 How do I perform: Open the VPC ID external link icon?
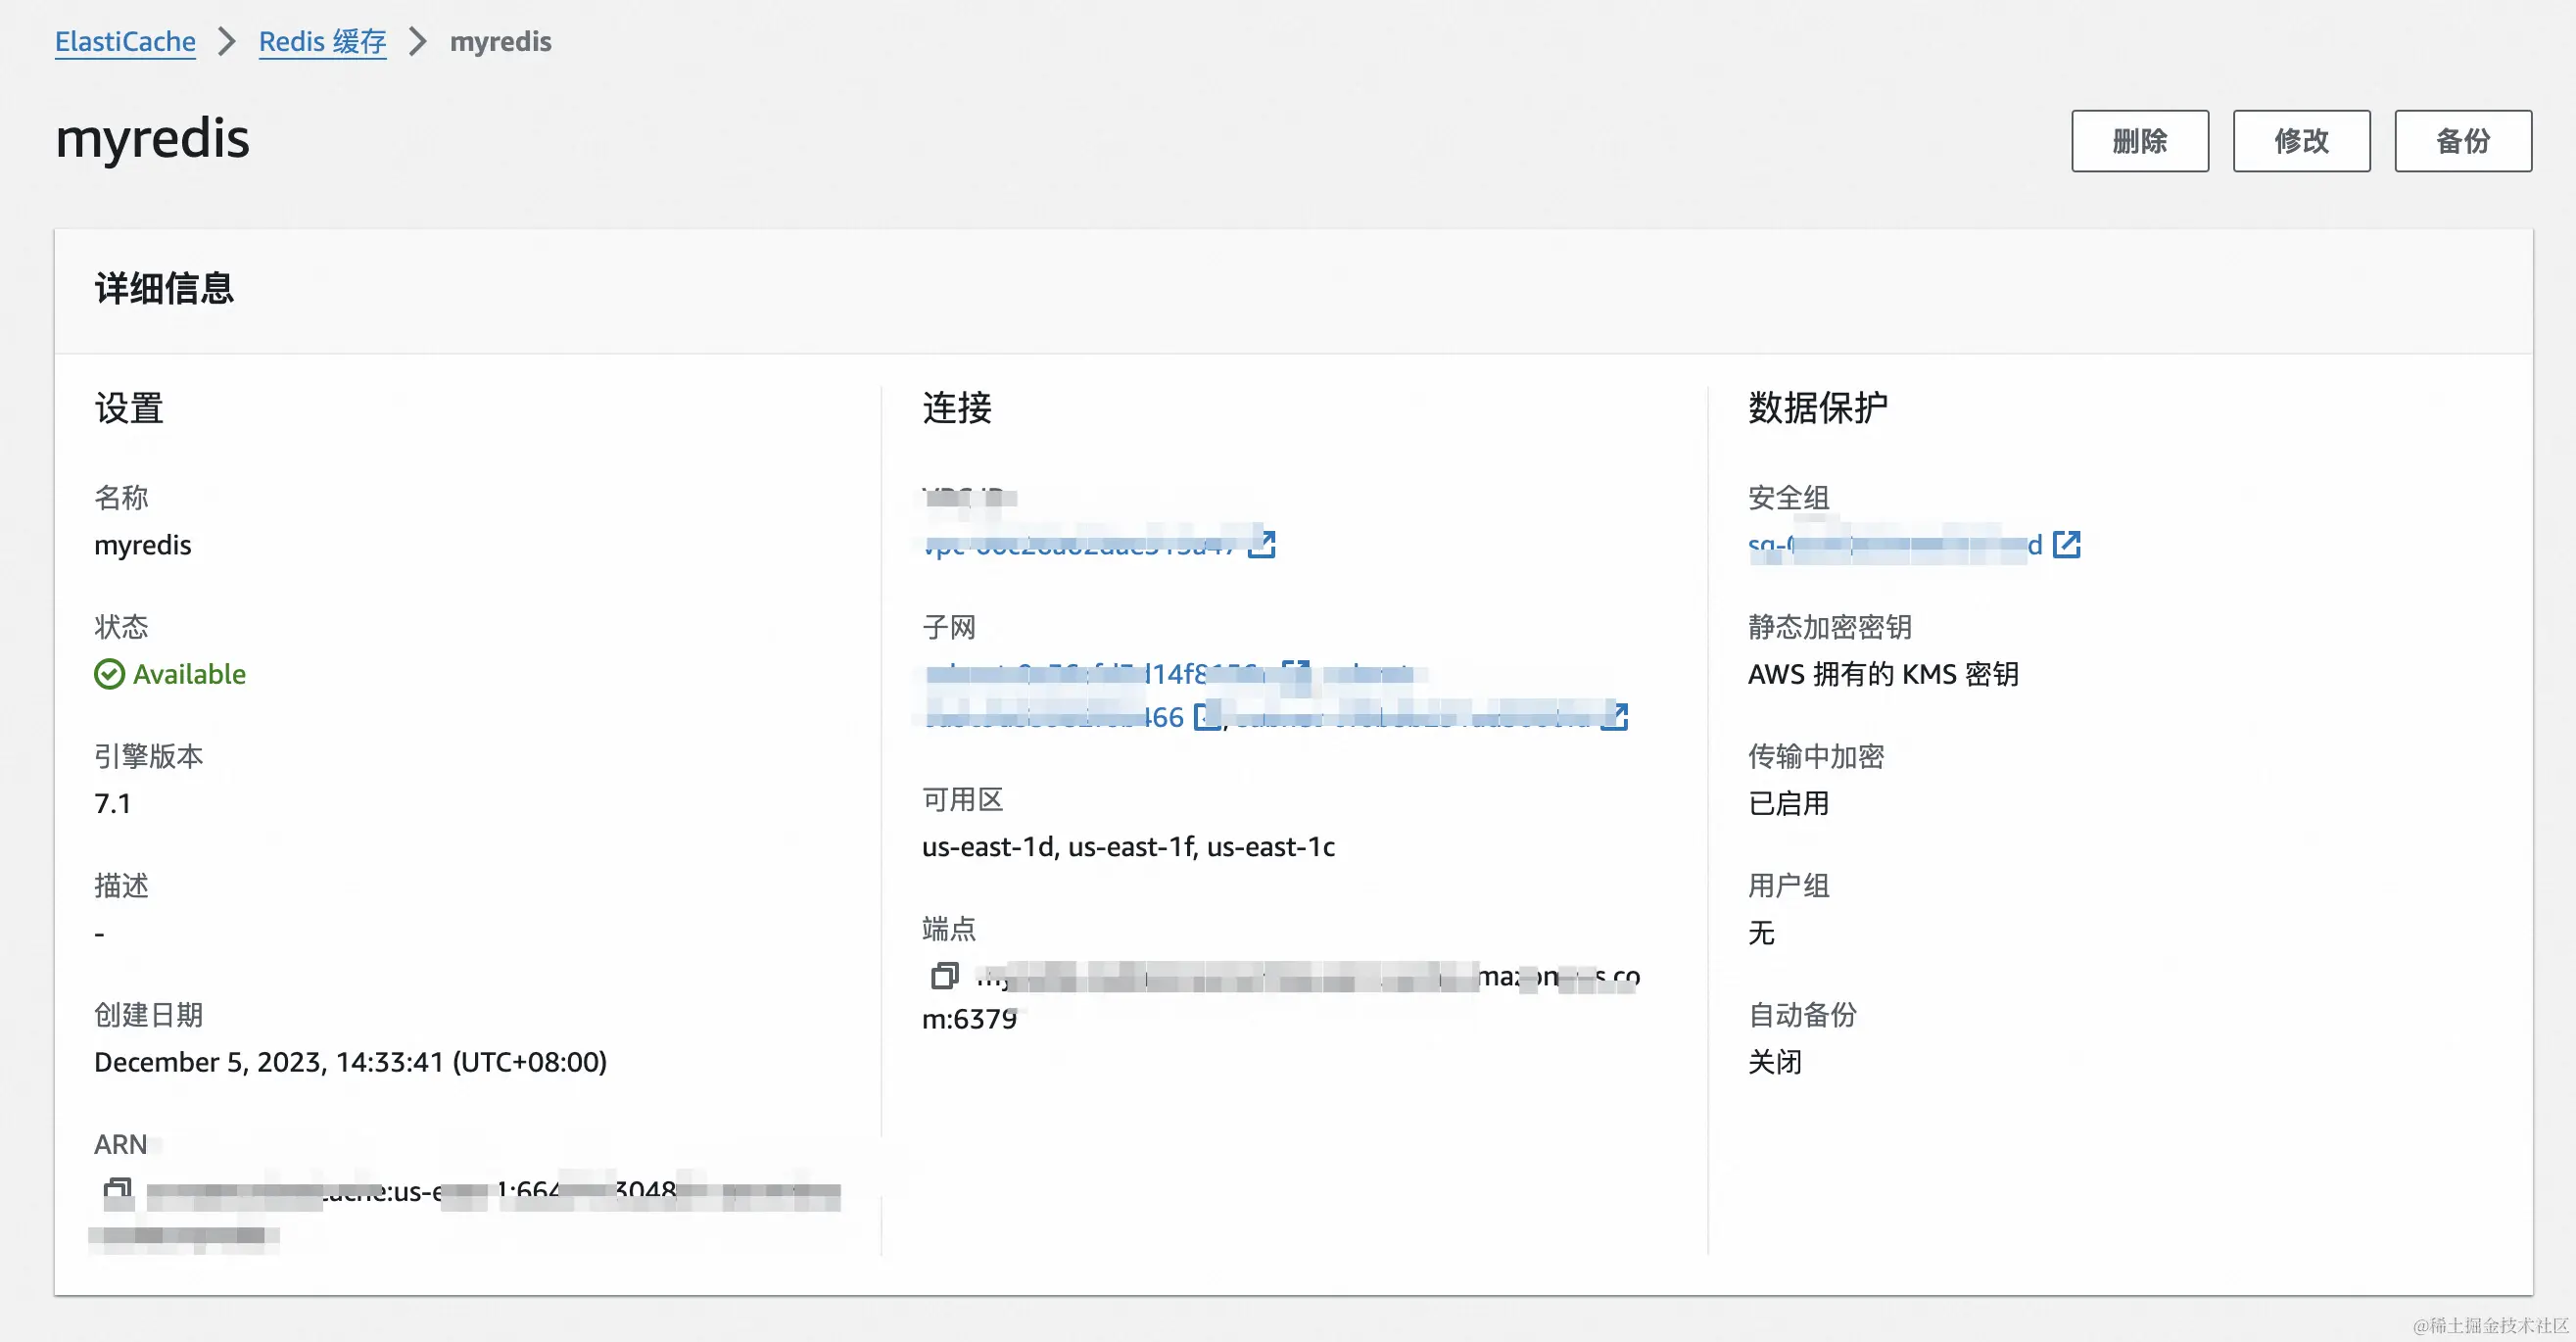[x=1262, y=544]
